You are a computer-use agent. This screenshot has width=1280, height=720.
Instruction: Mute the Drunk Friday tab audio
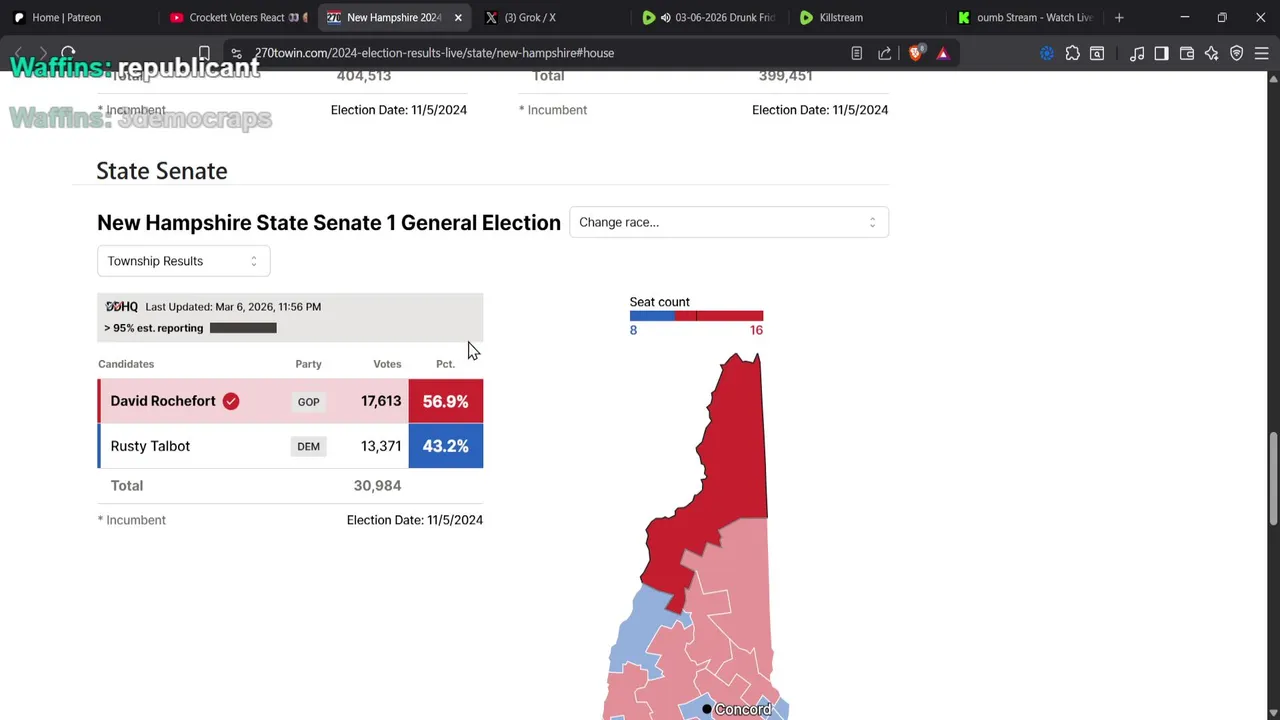coord(665,17)
